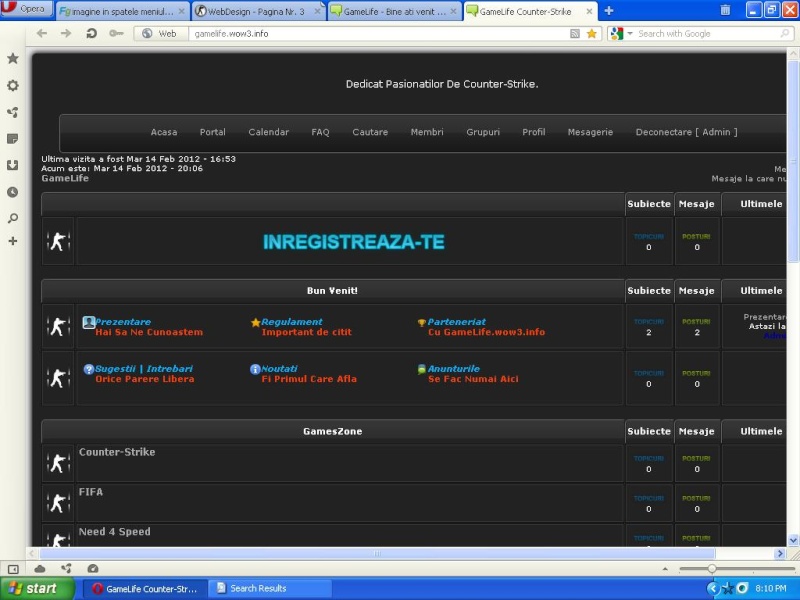The image size is (800, 600).
Task: Open Mesagerie in the forum navigation
Action: [x=590, y=132]
